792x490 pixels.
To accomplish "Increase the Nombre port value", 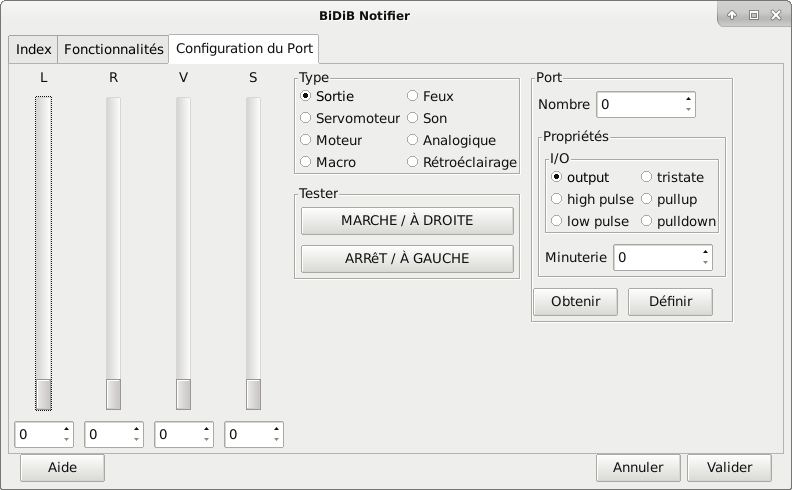I will tap(688, 98).
